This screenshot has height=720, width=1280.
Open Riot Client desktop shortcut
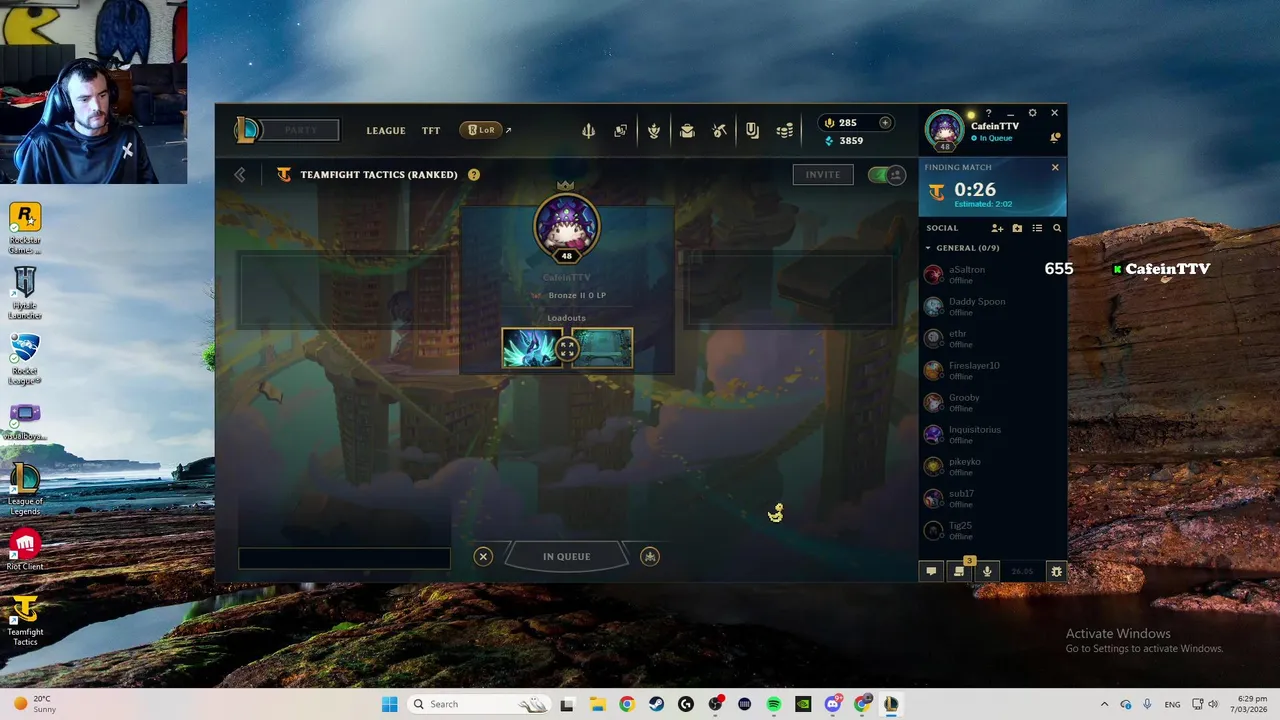(25, 550)
